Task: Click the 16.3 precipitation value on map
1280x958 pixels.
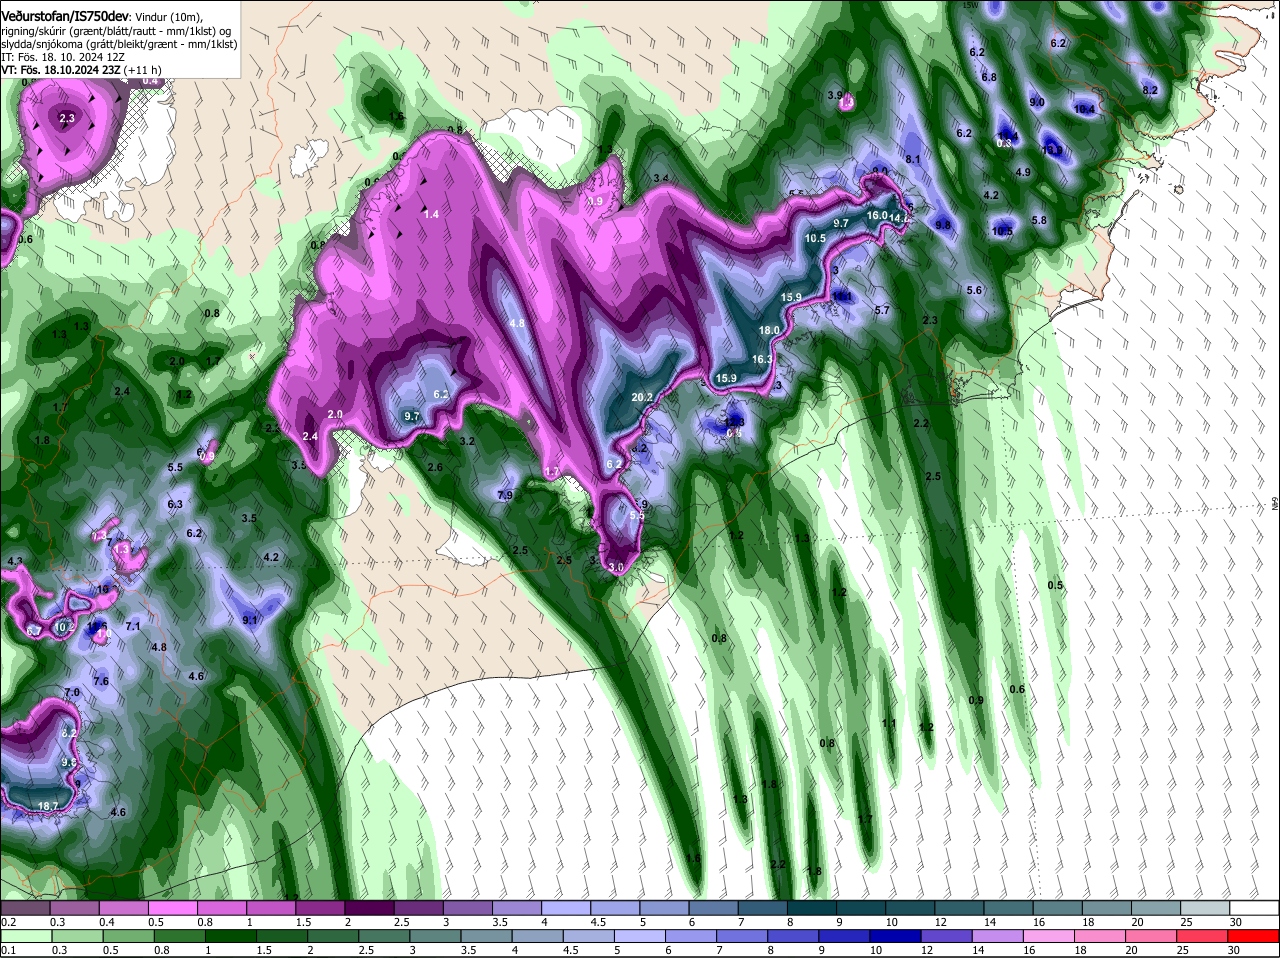Action: [762, 359]
